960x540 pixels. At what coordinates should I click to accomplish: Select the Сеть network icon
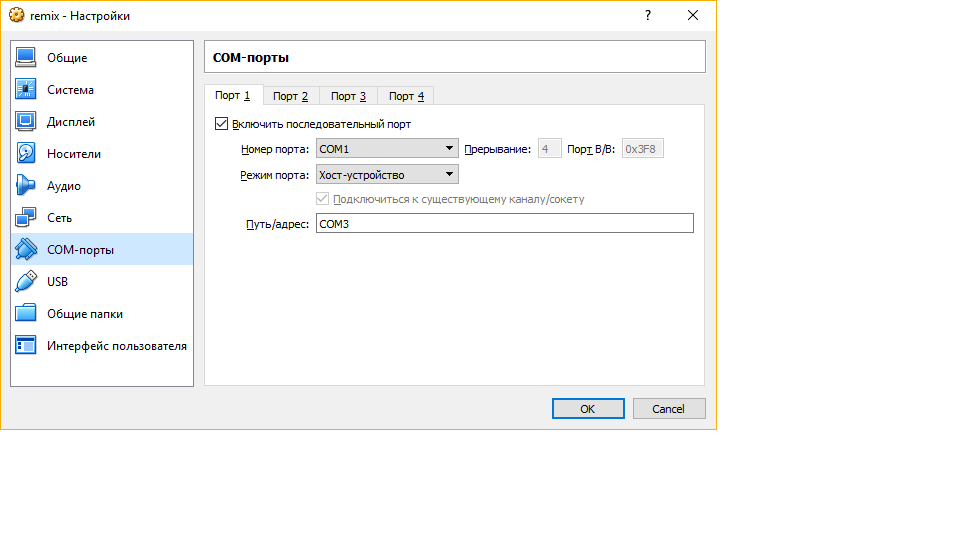tap(26, 218)
